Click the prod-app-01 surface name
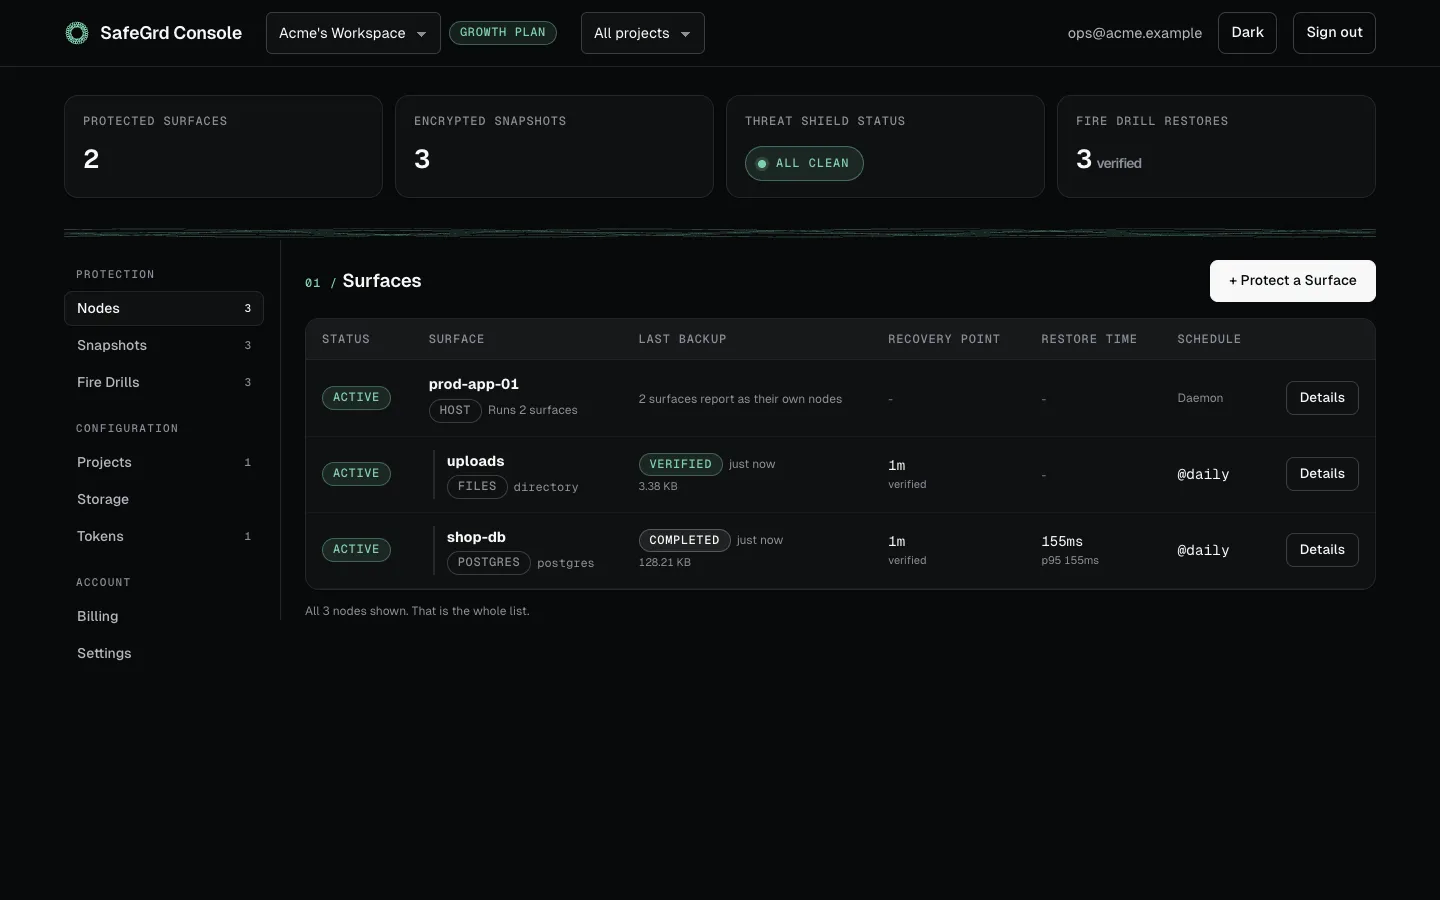This screenshot has width=1440, height=900. coord(474,384)
